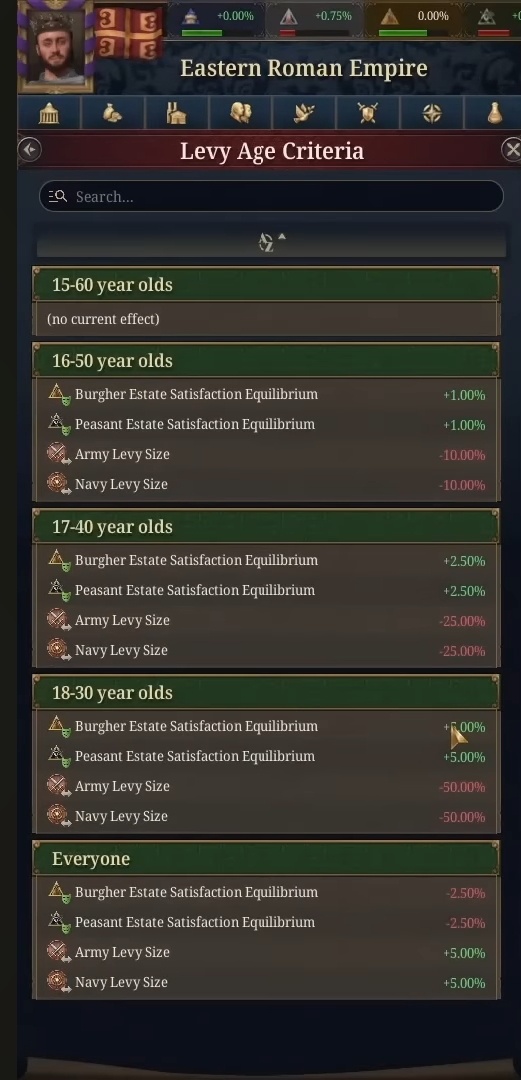The image size is (521, 1080).
Task: Open the government pillared building tab
Action: click(49, 113)
